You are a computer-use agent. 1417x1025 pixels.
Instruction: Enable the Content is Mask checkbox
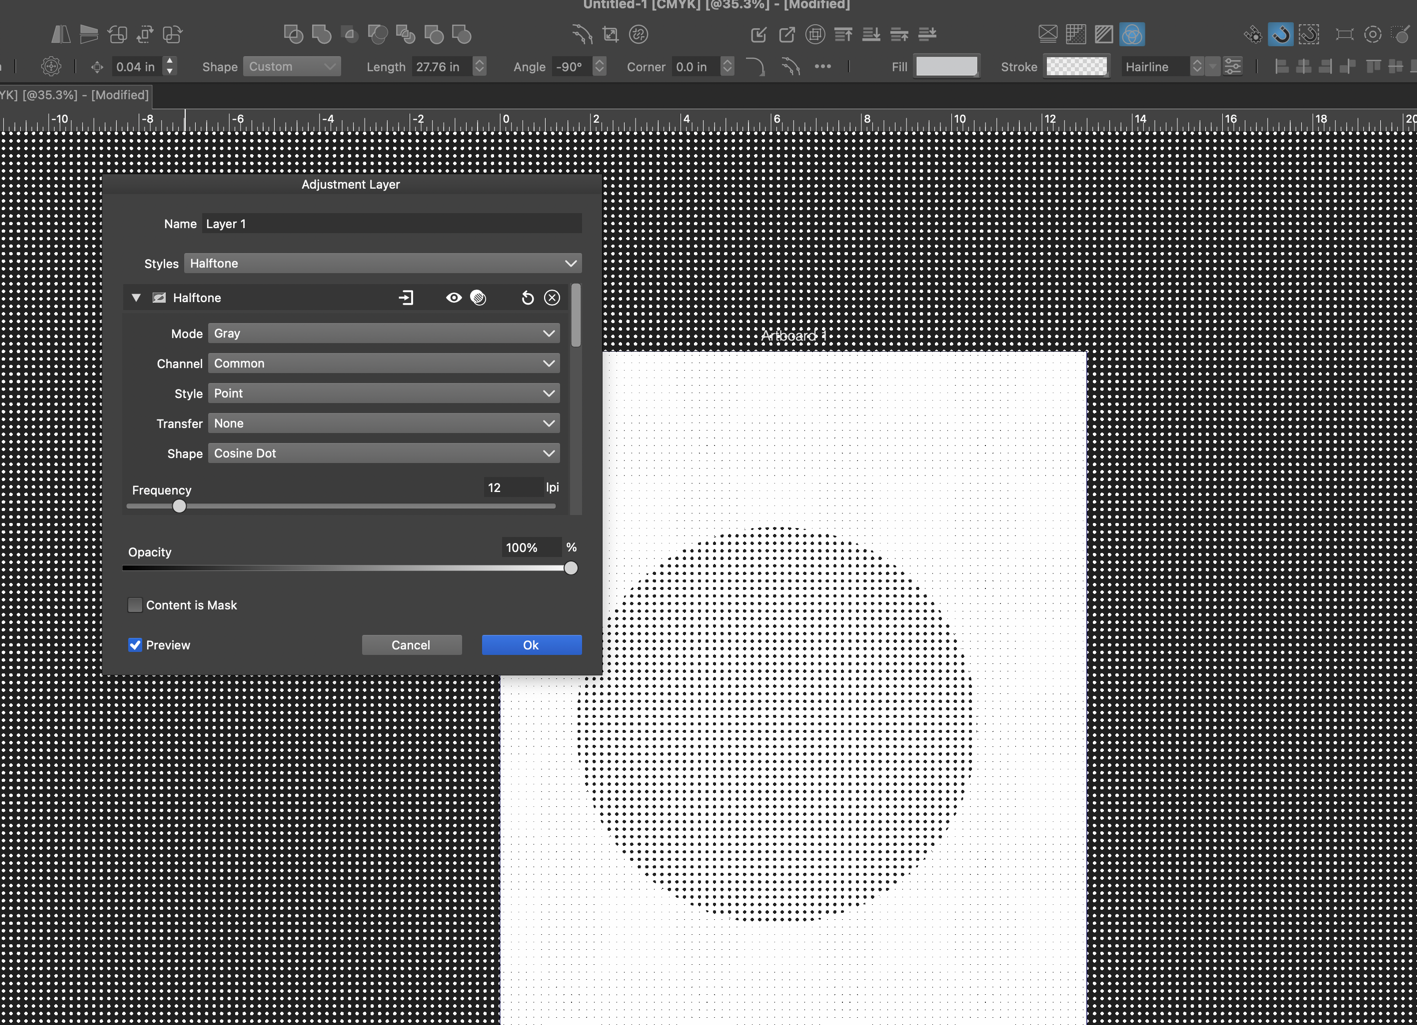pyautogui.click(x=135, y=605)
